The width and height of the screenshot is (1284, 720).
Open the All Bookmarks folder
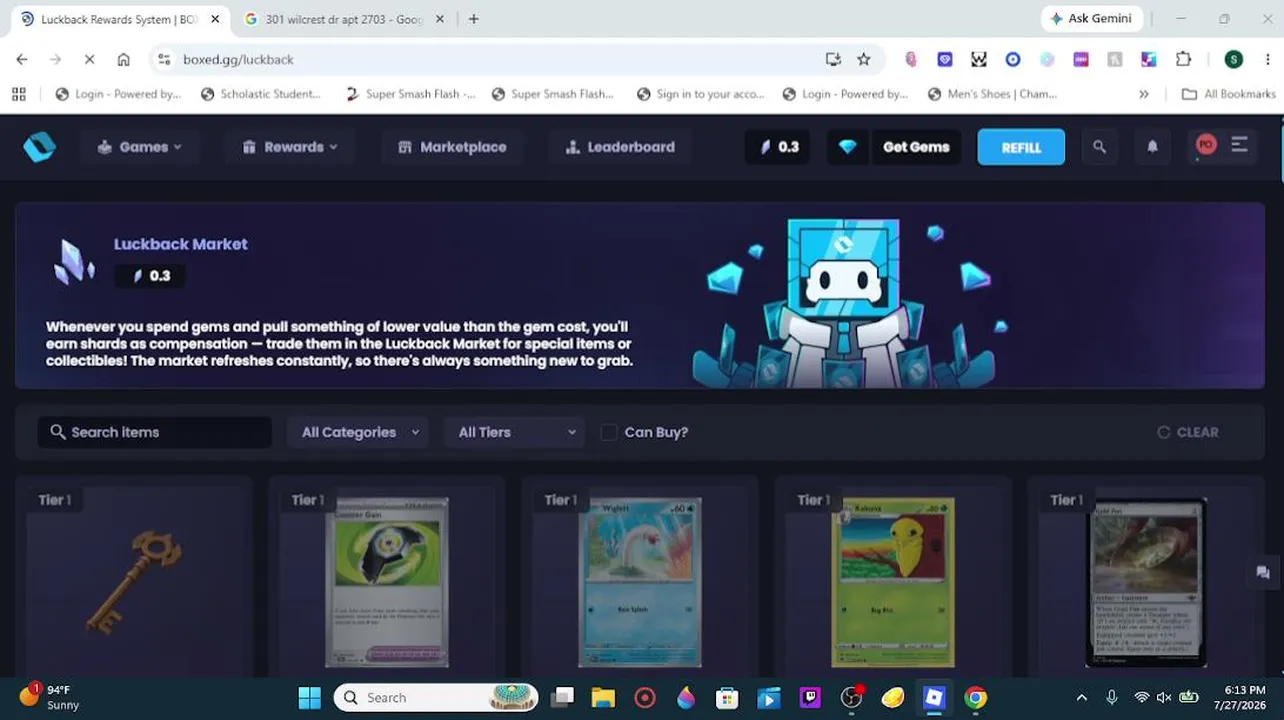pyautogui.click(x=1228, y=94)
